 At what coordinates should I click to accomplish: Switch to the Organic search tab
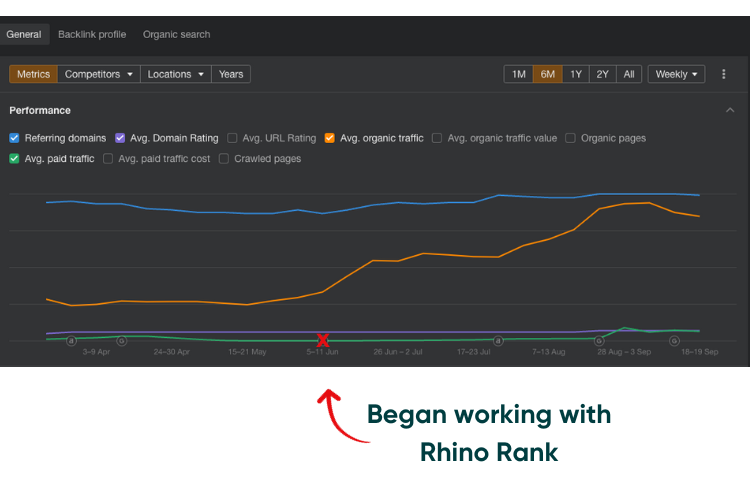[176, 34]
